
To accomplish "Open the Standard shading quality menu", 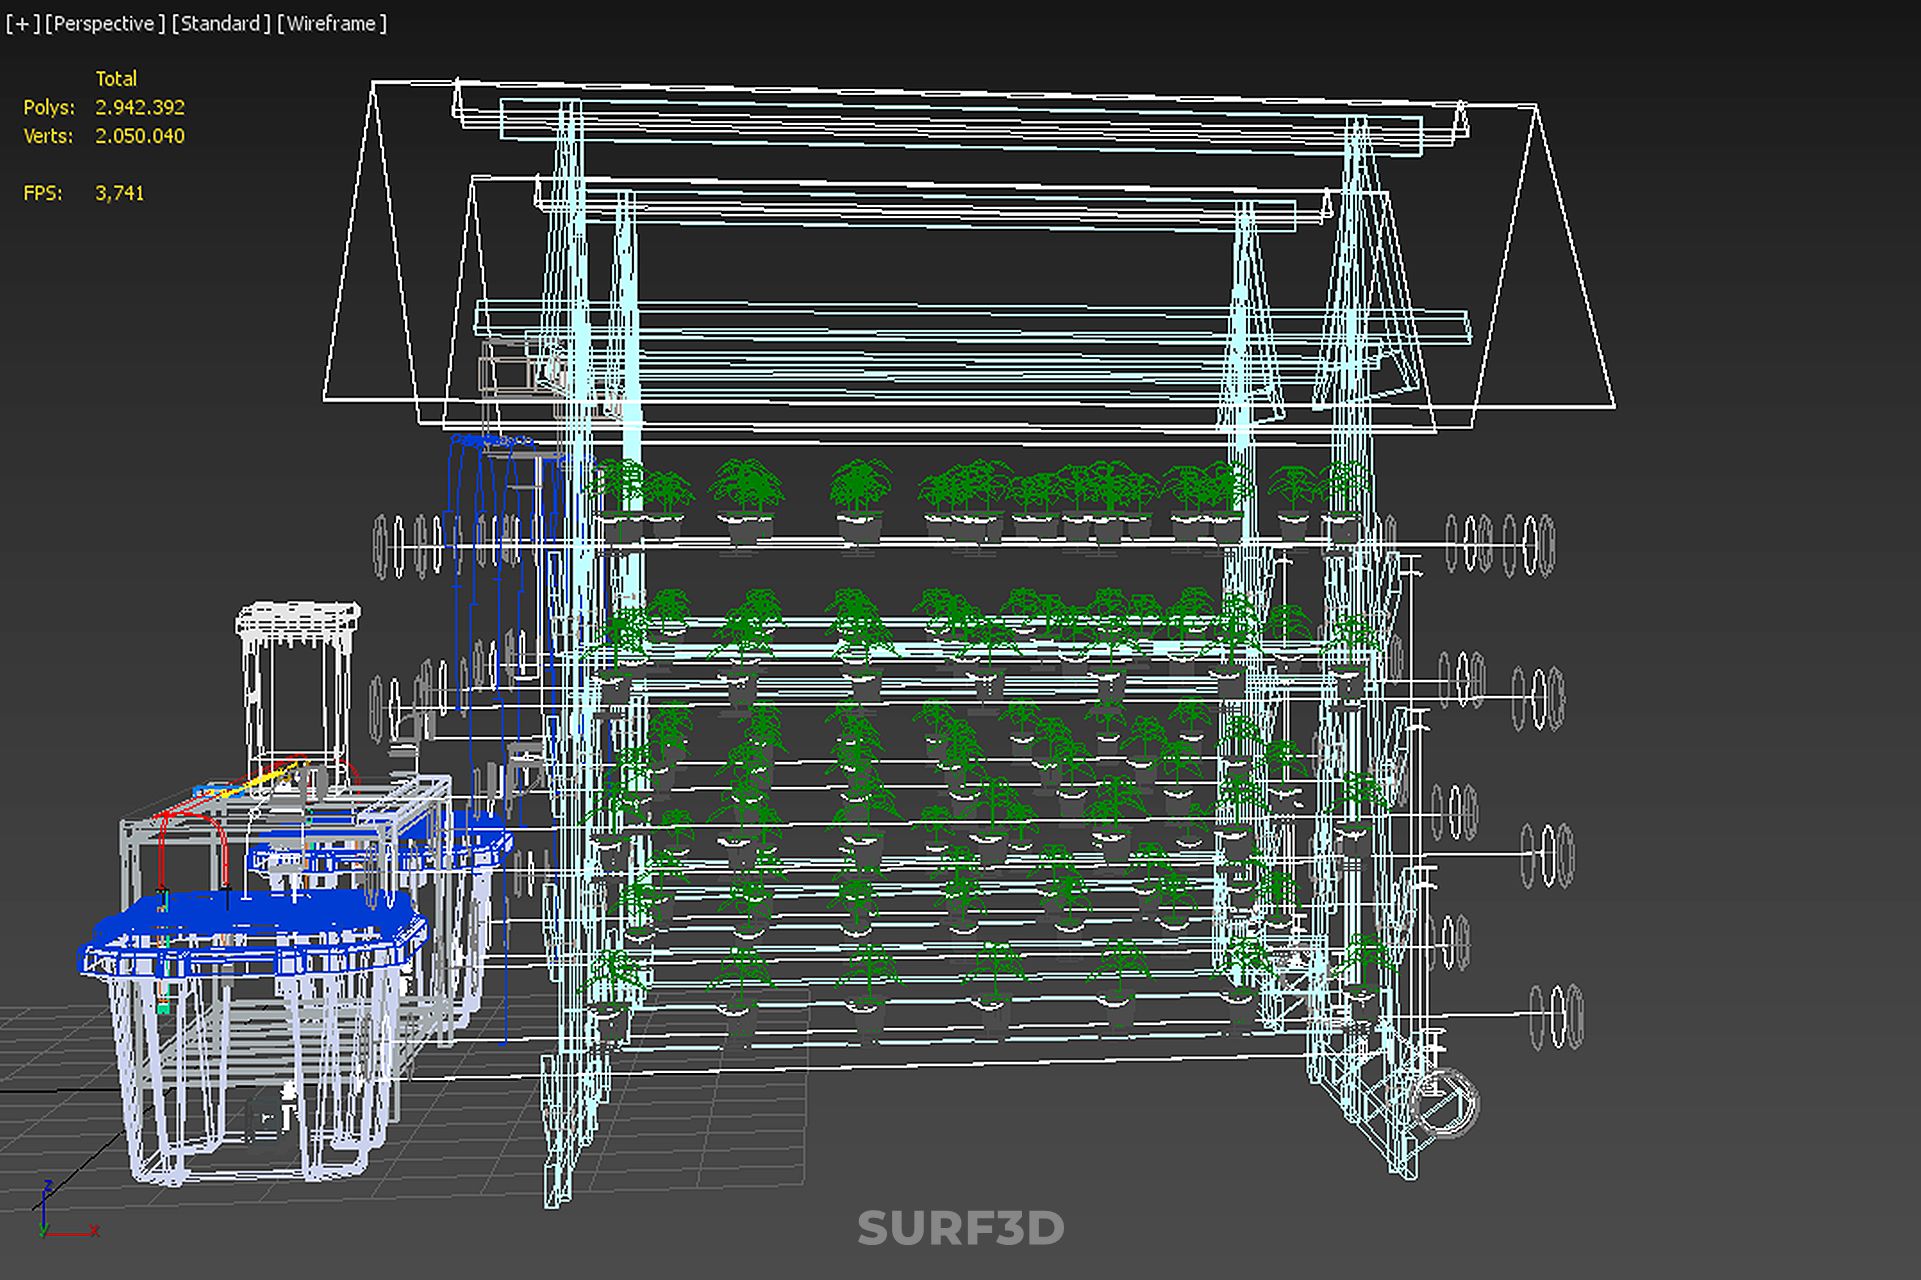I will (220, 23).
